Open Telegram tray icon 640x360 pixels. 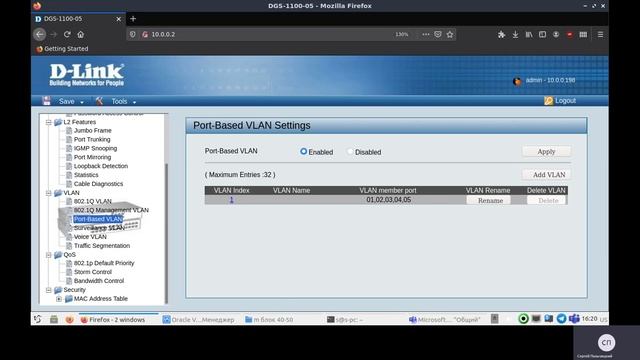562,319
